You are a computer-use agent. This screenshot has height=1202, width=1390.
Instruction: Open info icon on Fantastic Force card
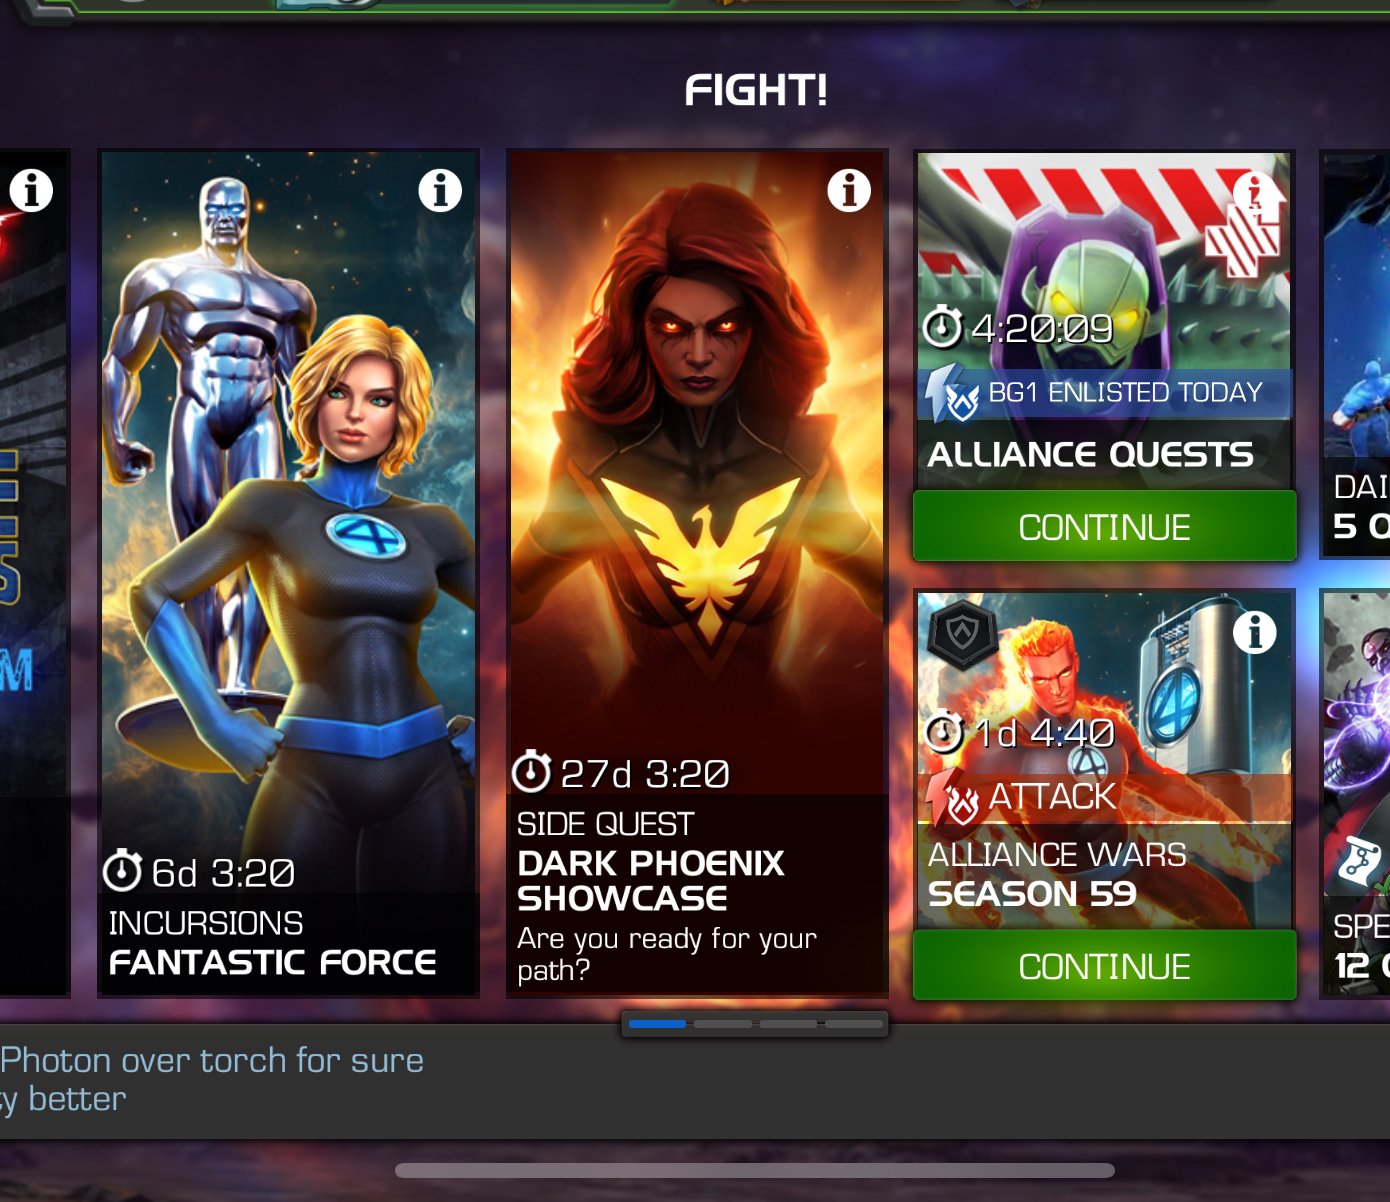[x=440, y=190]
